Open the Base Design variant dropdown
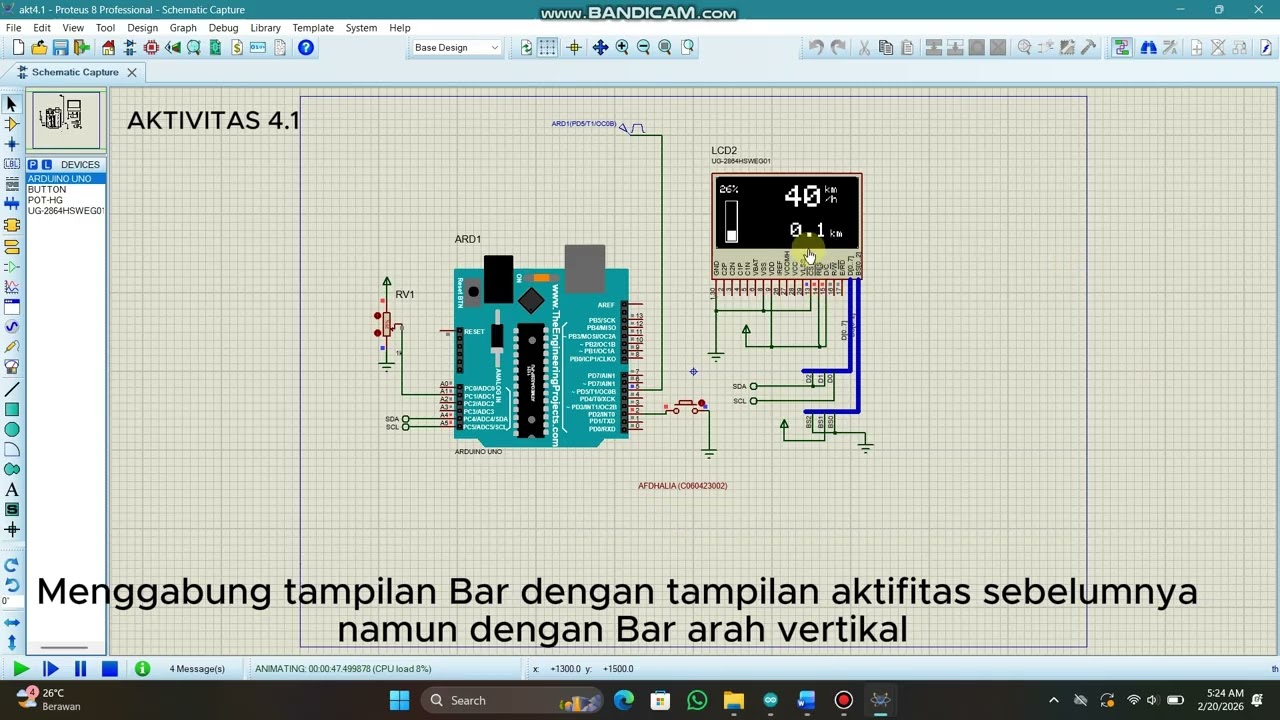This screenshot has height=720, width=1280. 457,47
